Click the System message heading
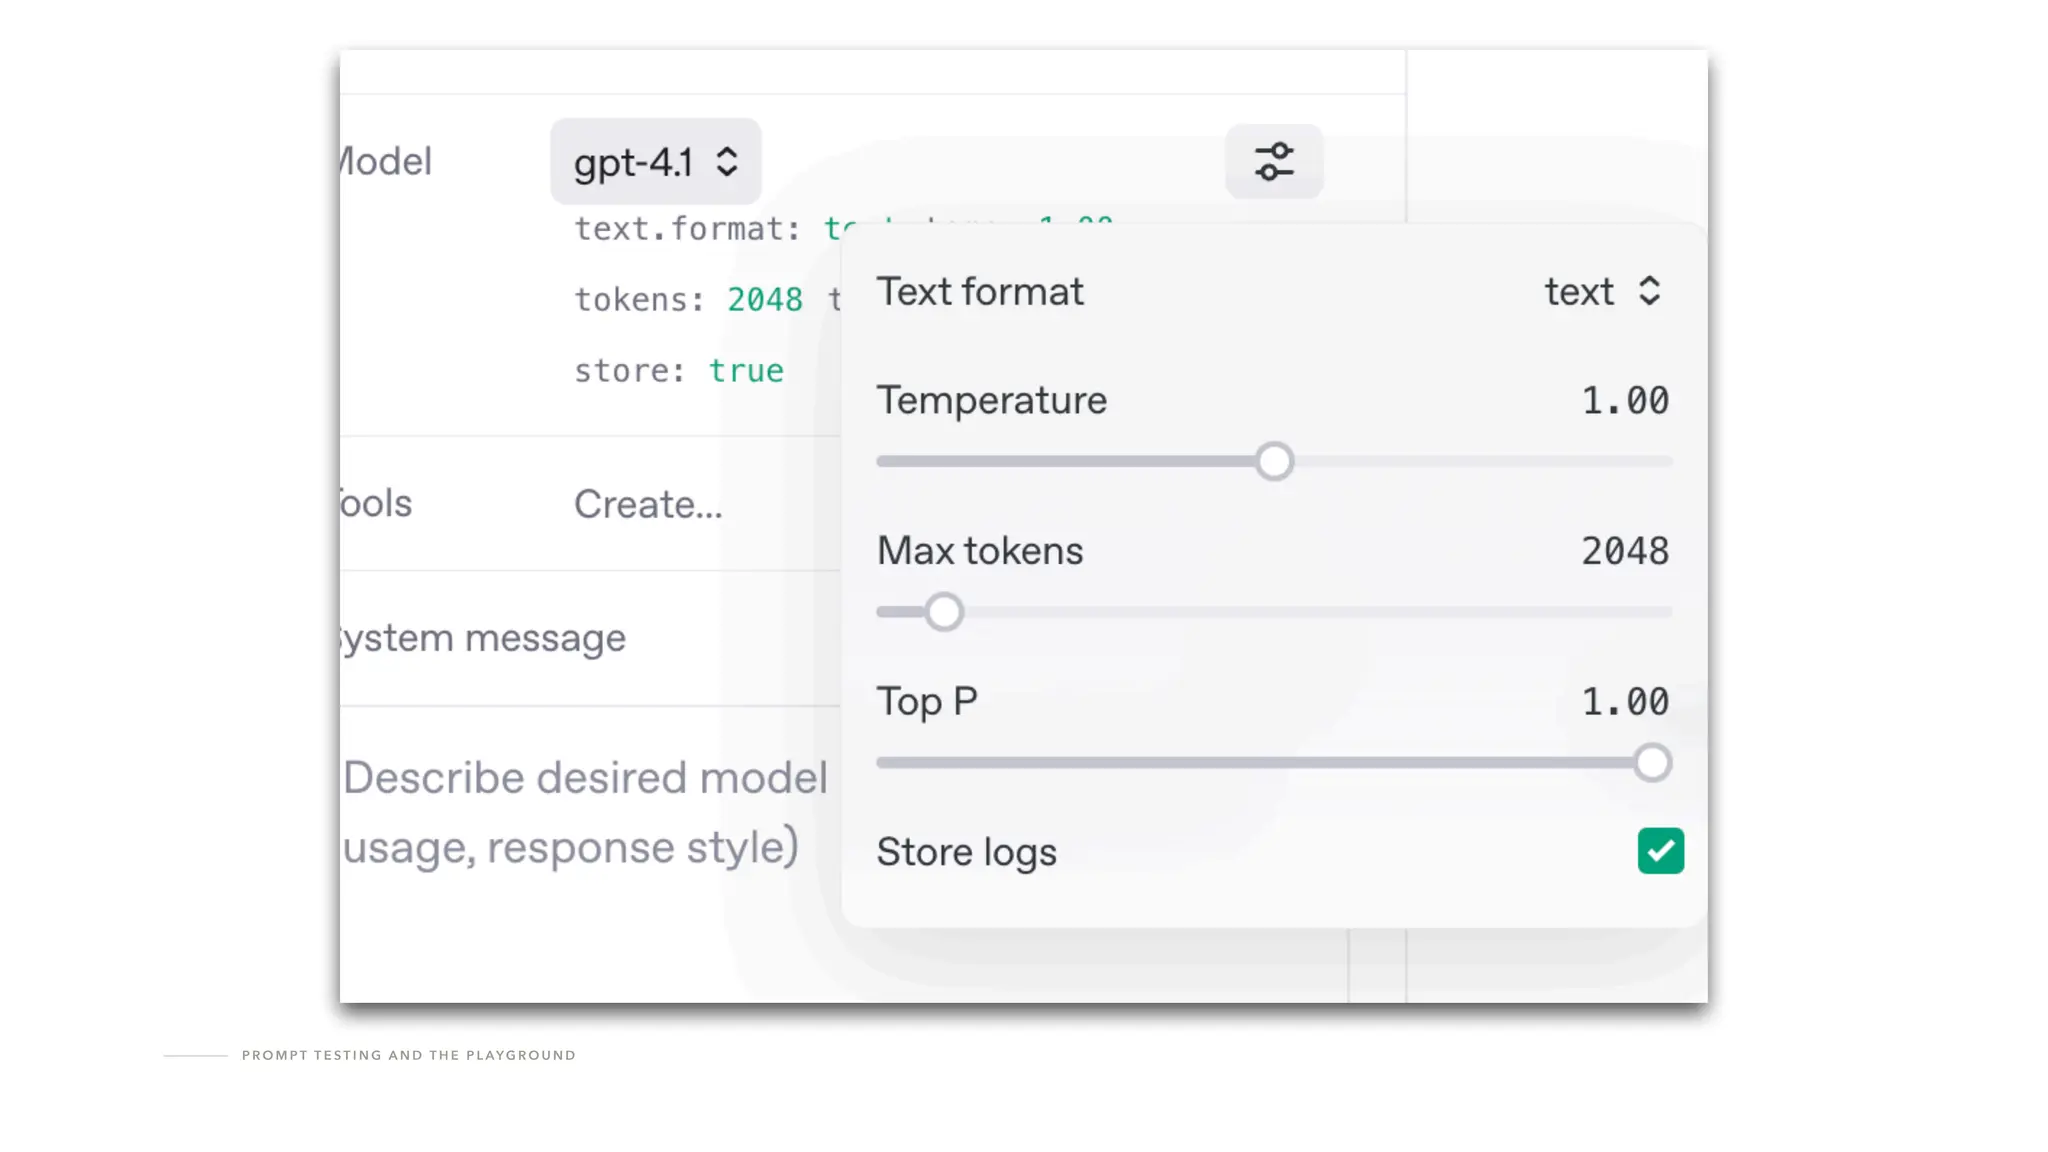 coord(483,638)
